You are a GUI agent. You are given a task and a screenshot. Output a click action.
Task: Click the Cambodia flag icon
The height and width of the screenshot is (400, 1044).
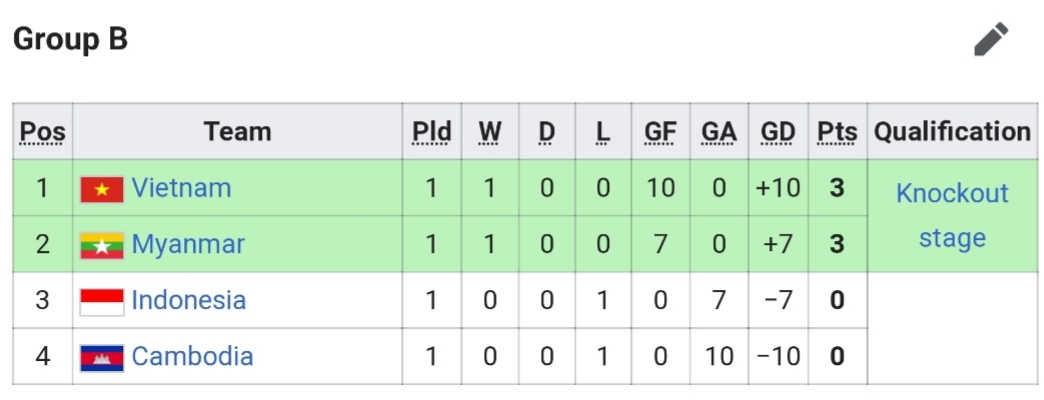[102, 357]
